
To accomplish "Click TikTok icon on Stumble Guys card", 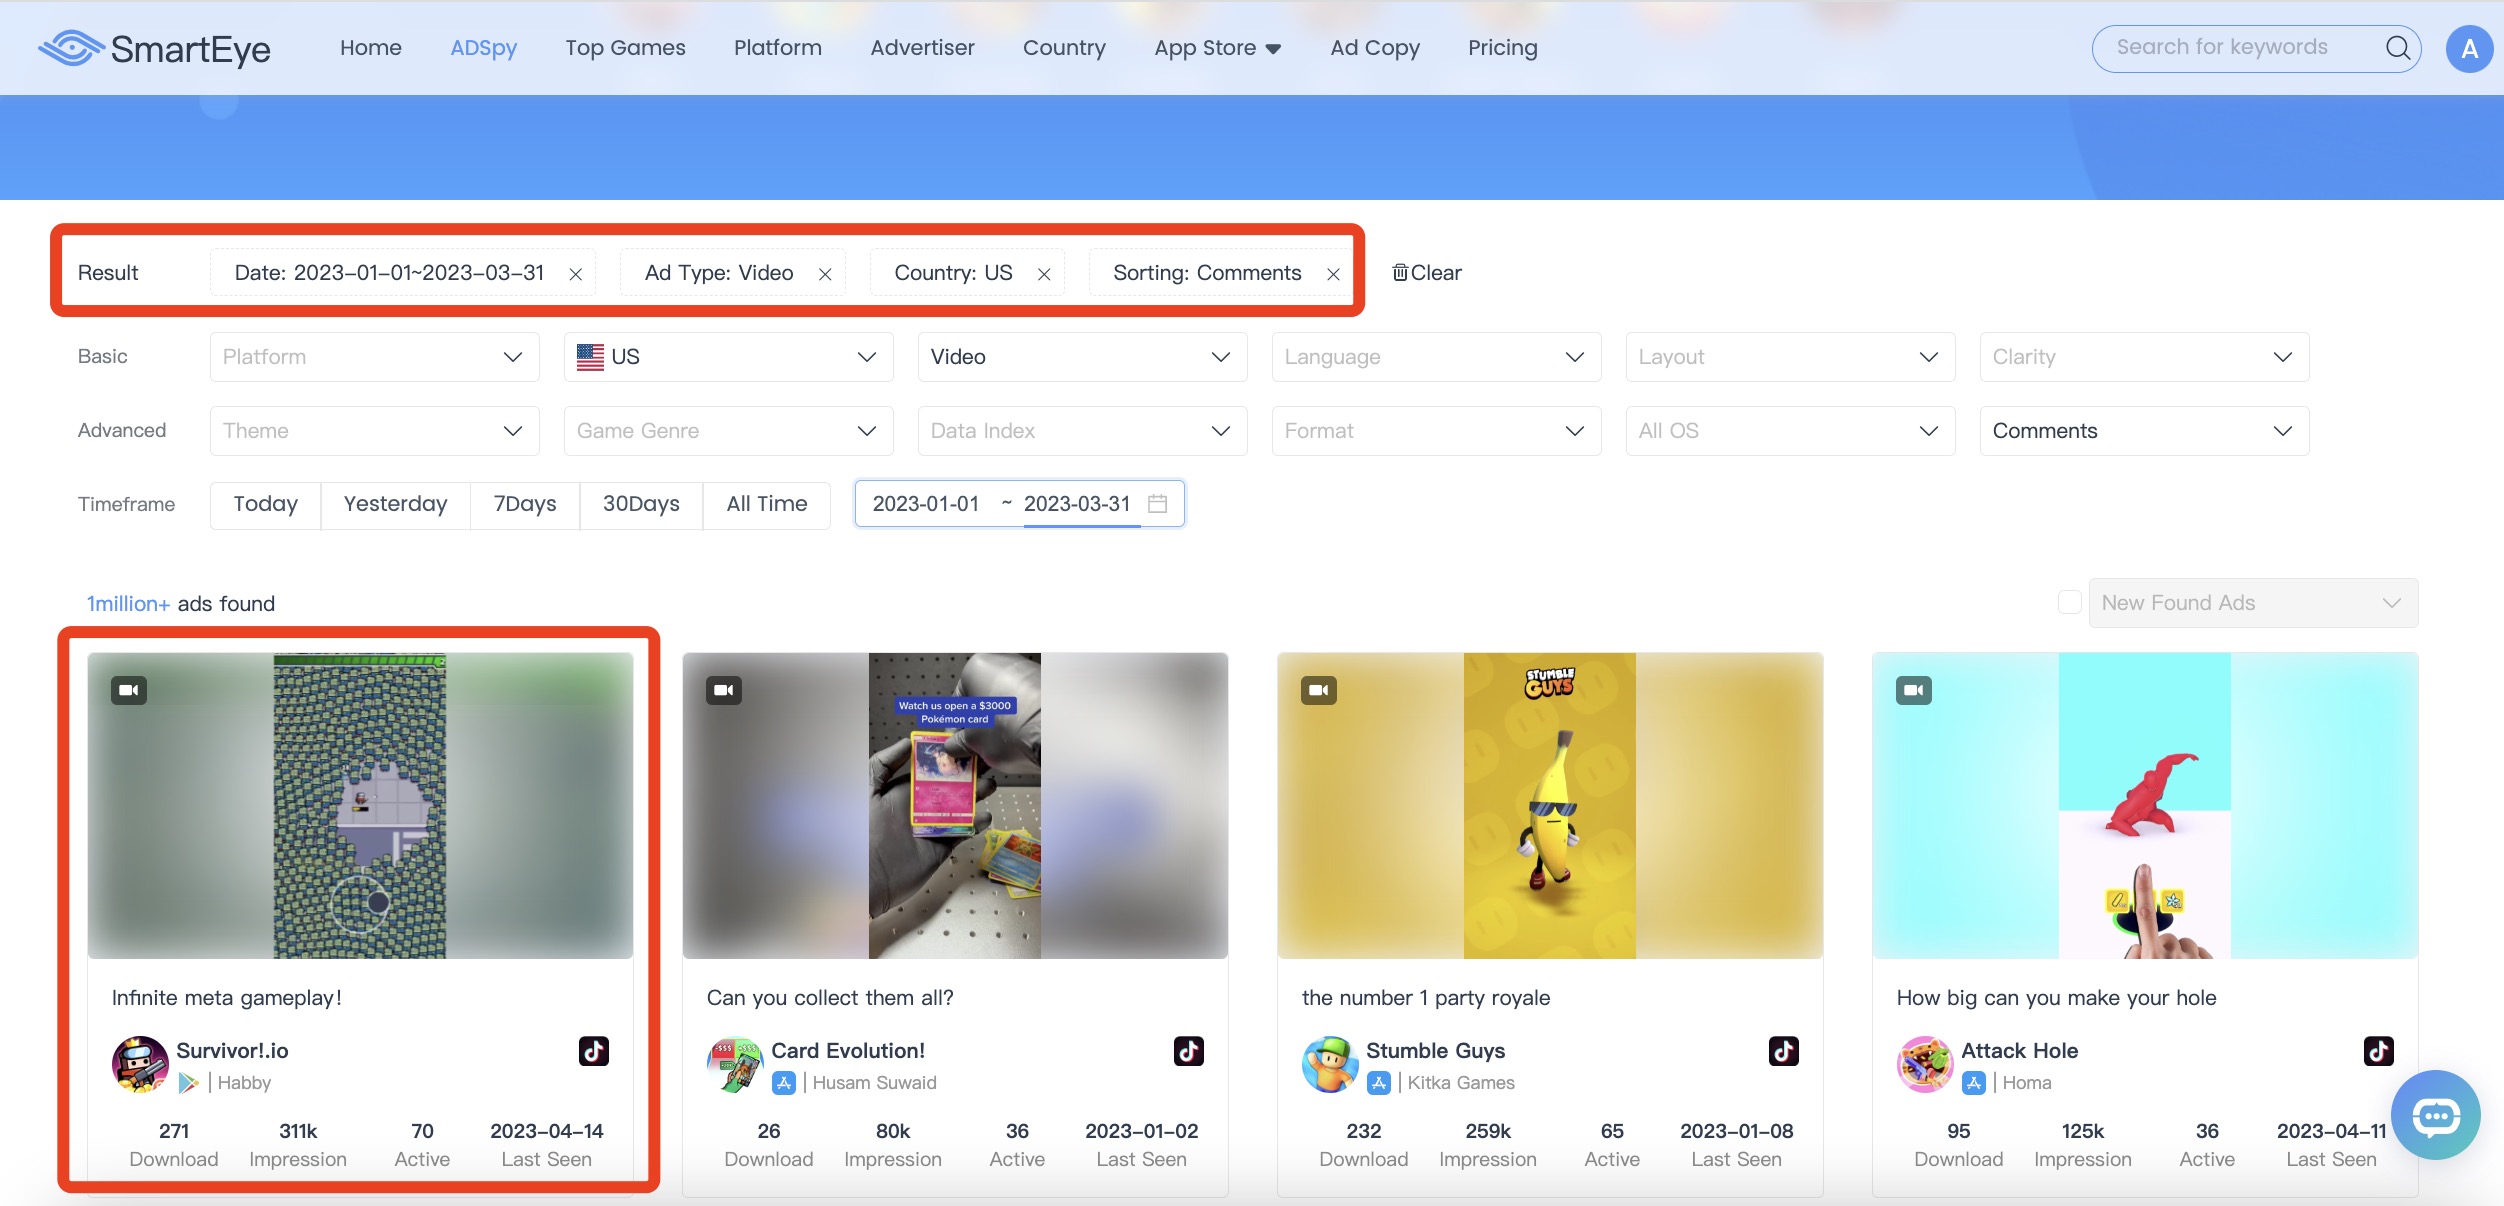I will click(x=1783, y=1051).
